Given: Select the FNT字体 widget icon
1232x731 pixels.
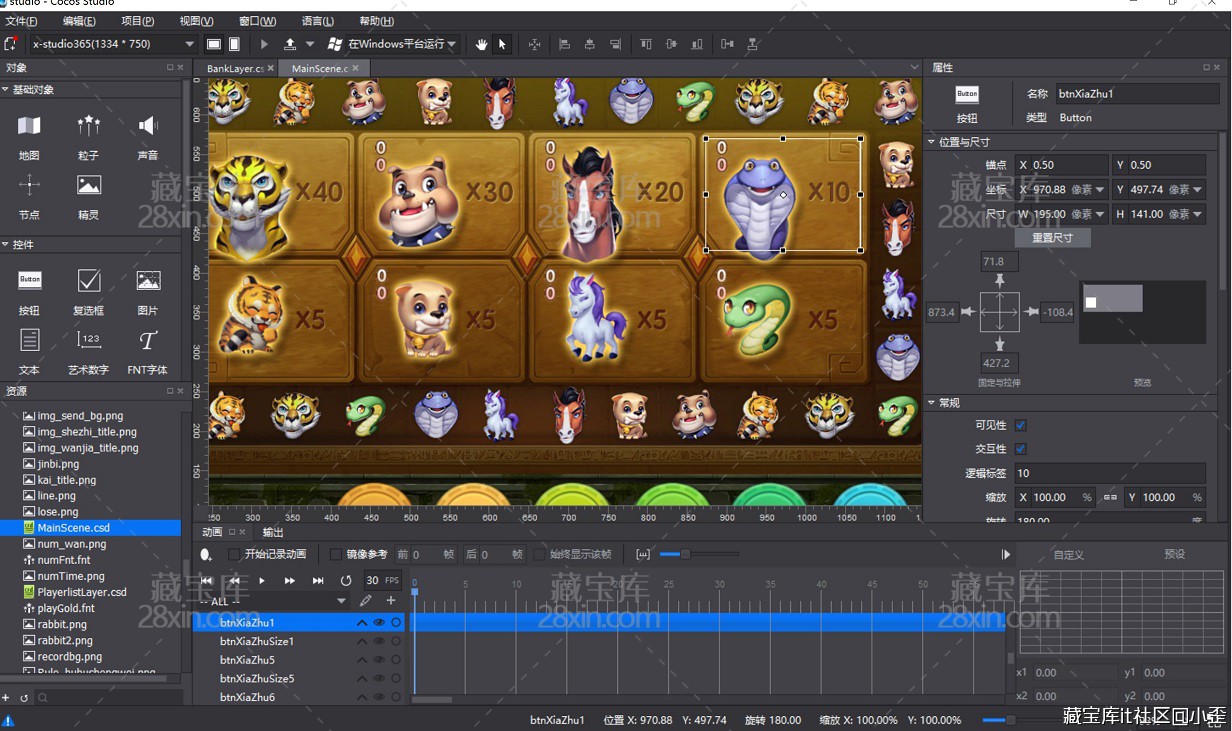Looking at the screenshot, I should click(148, 341).
